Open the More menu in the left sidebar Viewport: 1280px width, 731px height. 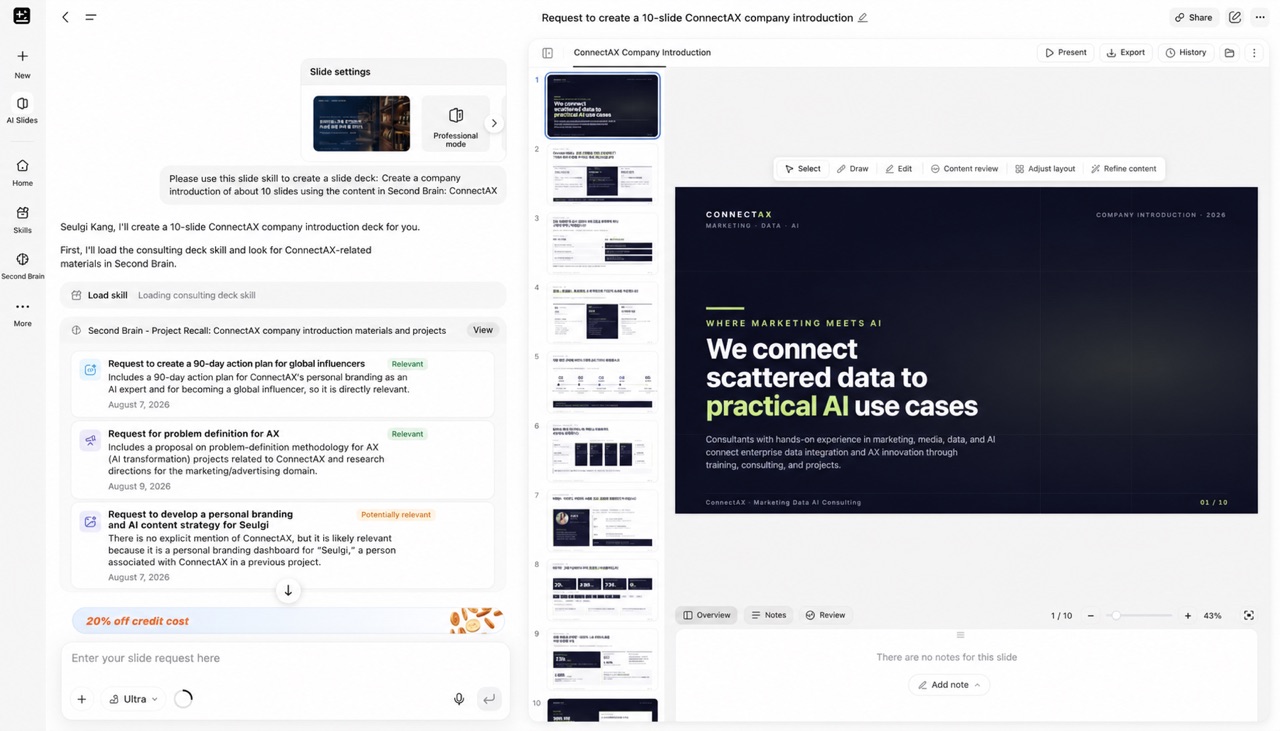[22, 313]
